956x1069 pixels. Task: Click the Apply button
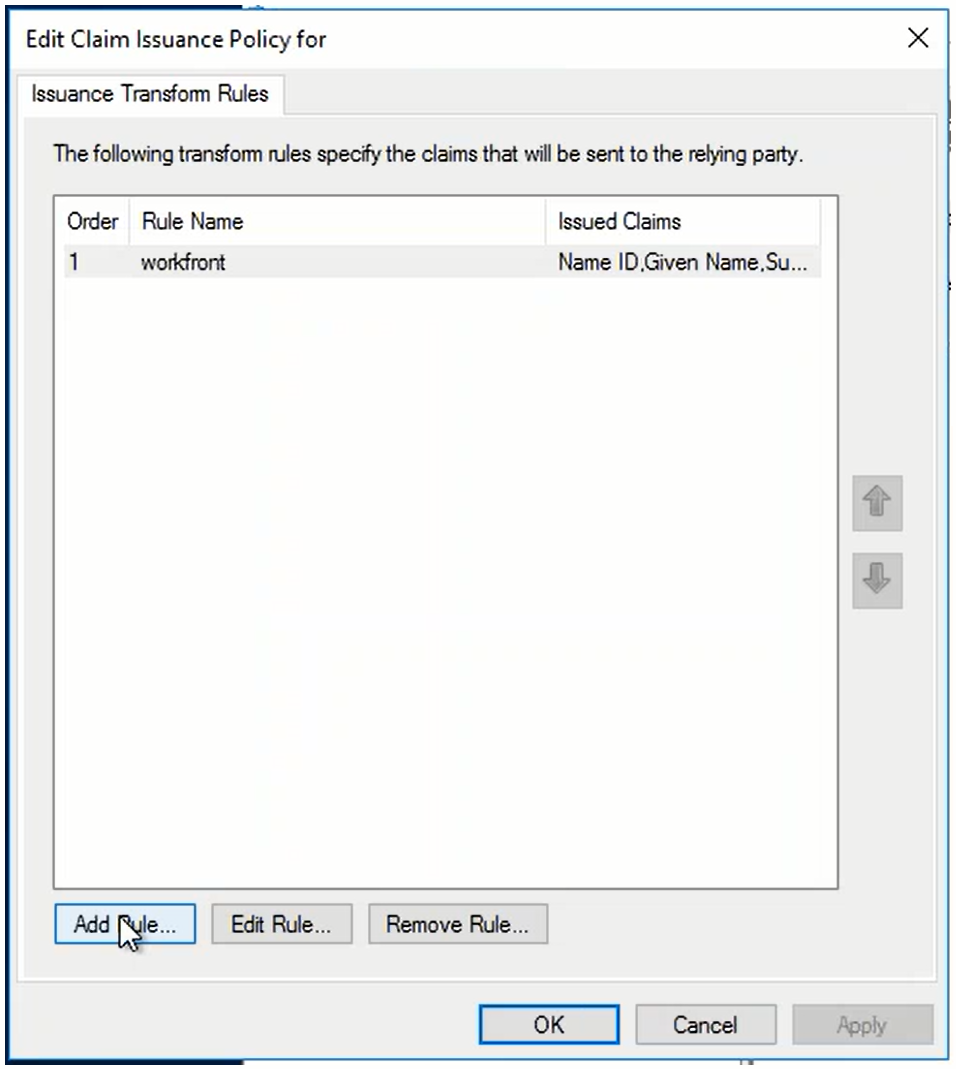coord(862,1025)
